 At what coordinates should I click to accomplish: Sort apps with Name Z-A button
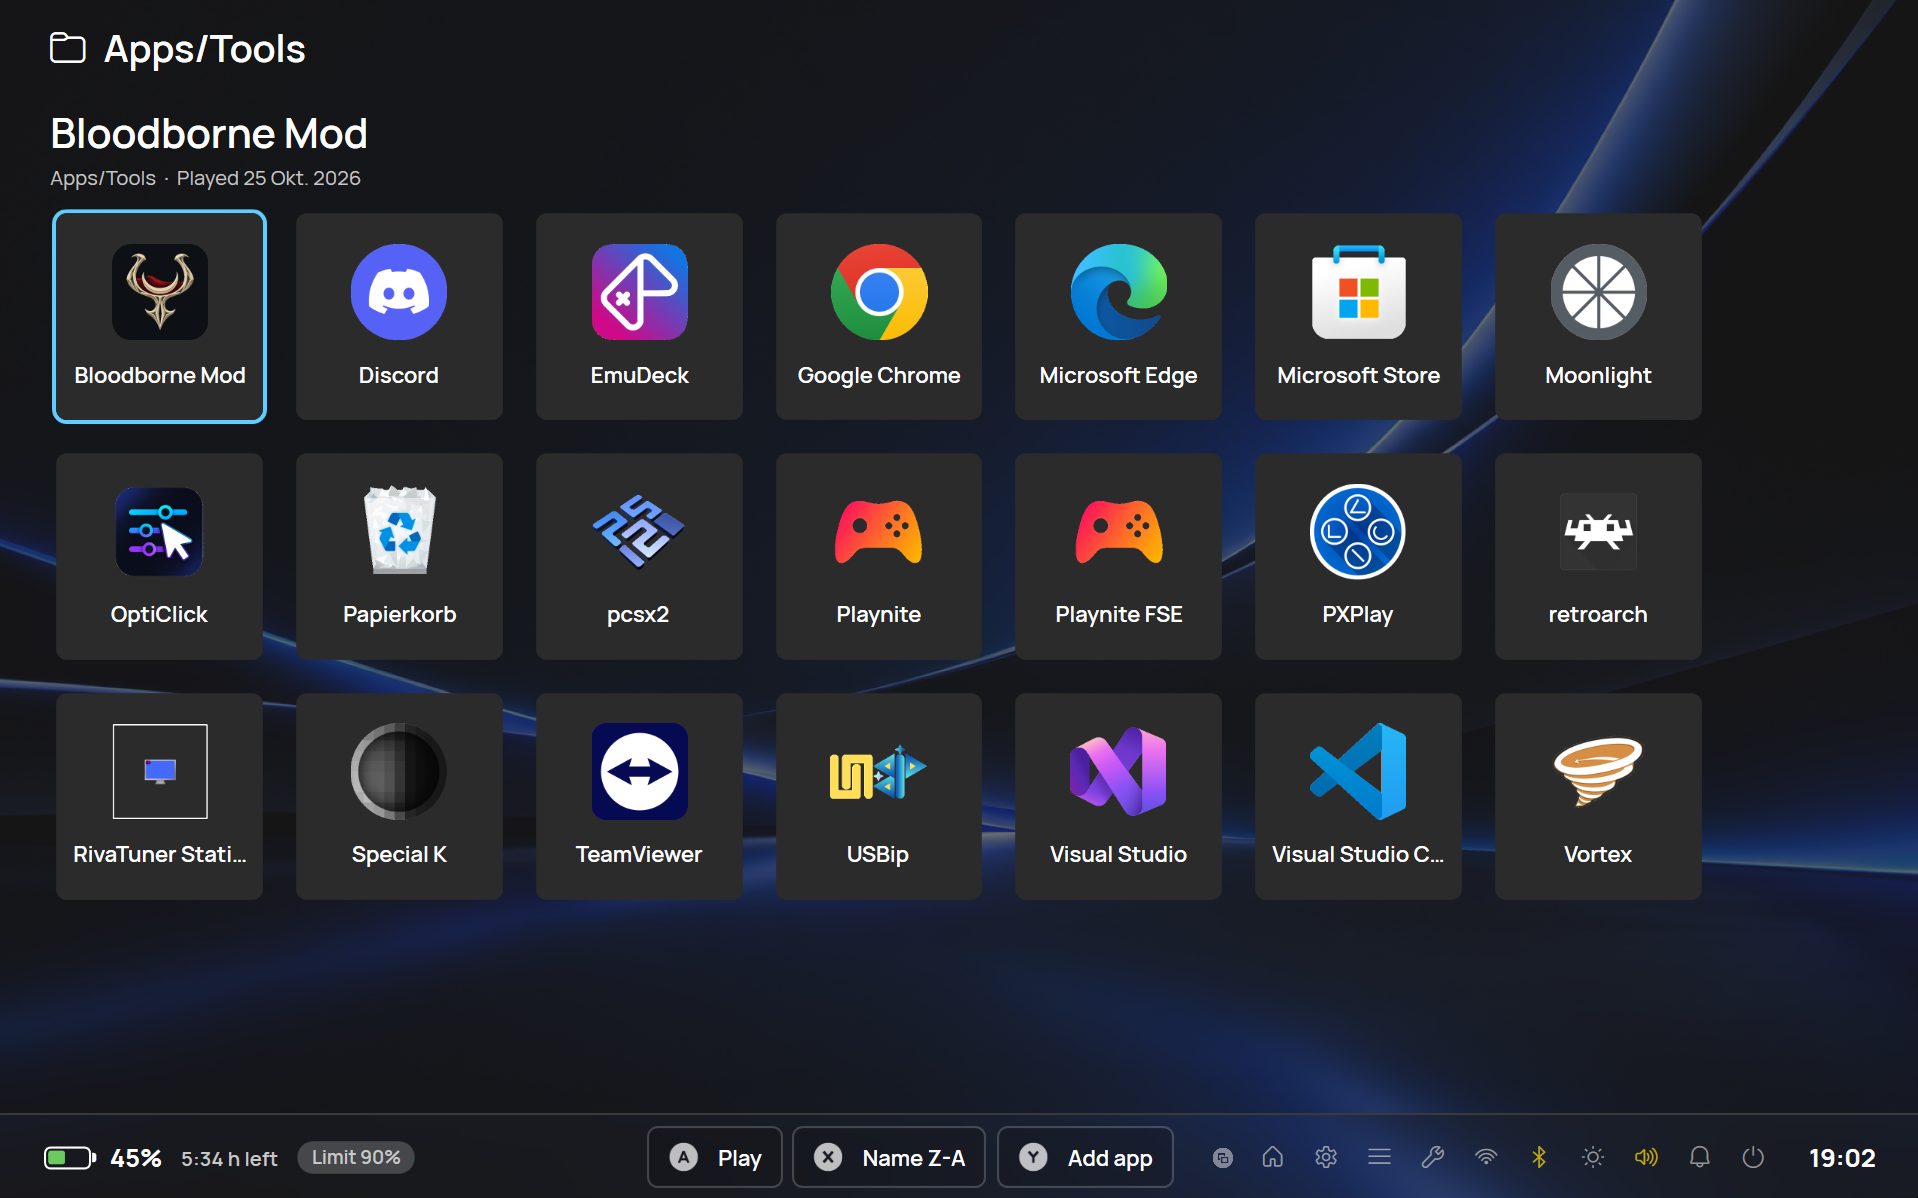[889, 1157]
